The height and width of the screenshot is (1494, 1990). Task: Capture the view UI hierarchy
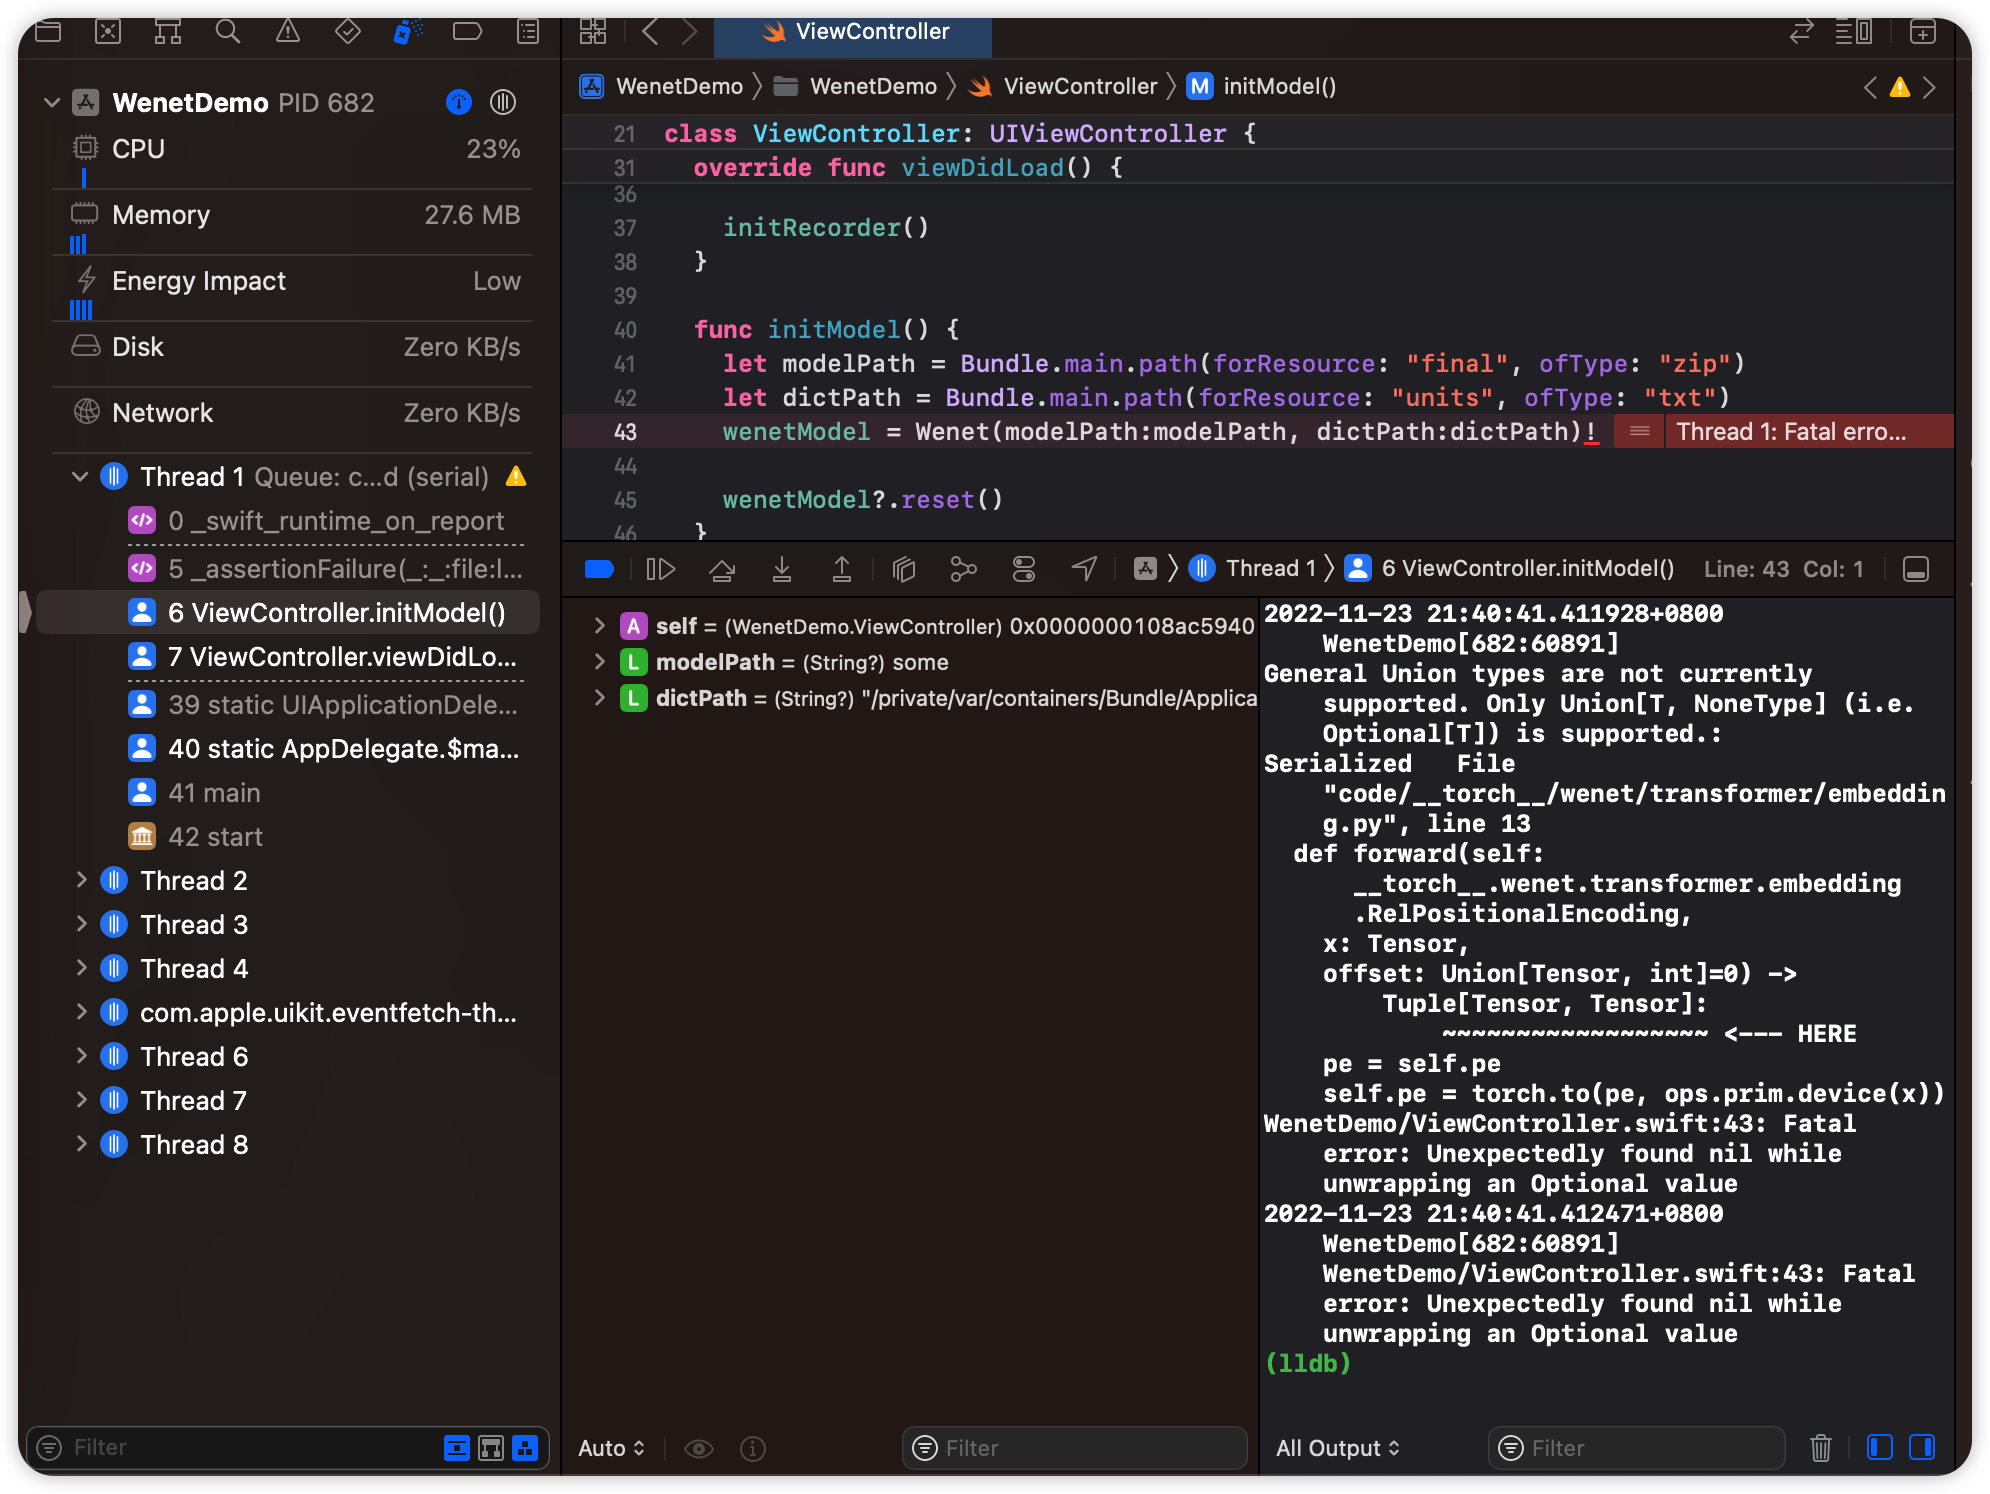(903, 568)
